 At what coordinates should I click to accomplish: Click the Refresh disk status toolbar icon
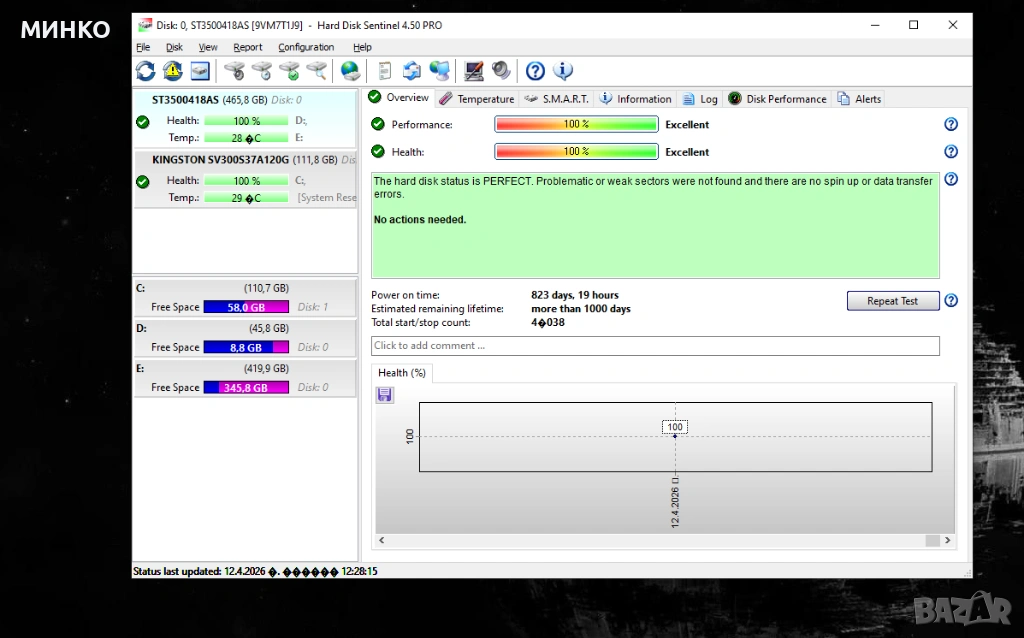(x=146, y=71)
